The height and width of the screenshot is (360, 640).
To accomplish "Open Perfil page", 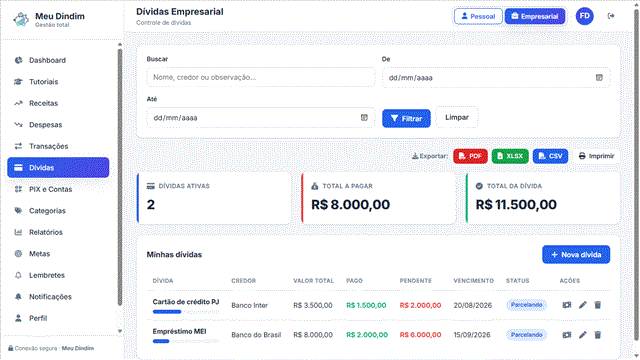I will point(58,318).
